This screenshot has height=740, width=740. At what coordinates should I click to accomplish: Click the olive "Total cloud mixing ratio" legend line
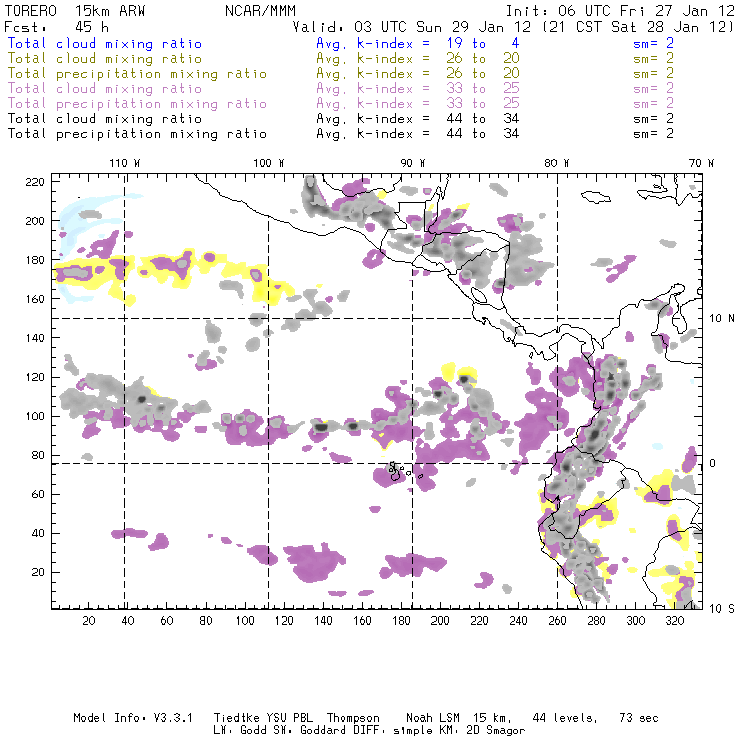tap(105, 59)
